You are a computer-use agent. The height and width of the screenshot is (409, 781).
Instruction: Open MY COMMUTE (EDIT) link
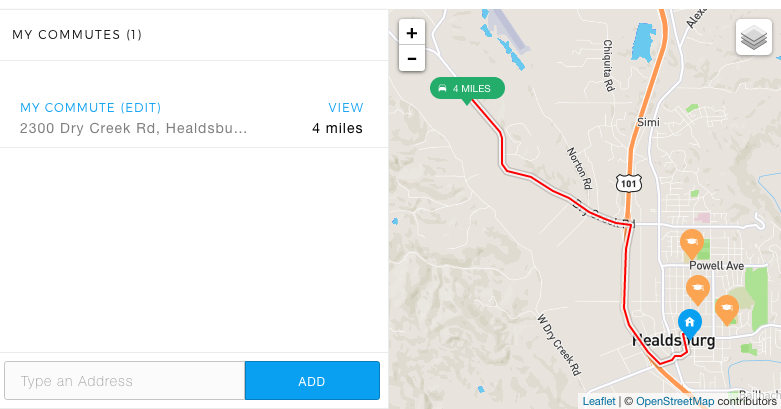(91, 108)
